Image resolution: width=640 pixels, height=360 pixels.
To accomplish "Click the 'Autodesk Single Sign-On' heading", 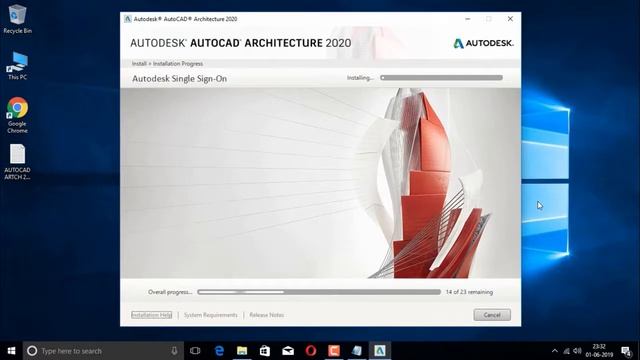I will pos(179,79).
